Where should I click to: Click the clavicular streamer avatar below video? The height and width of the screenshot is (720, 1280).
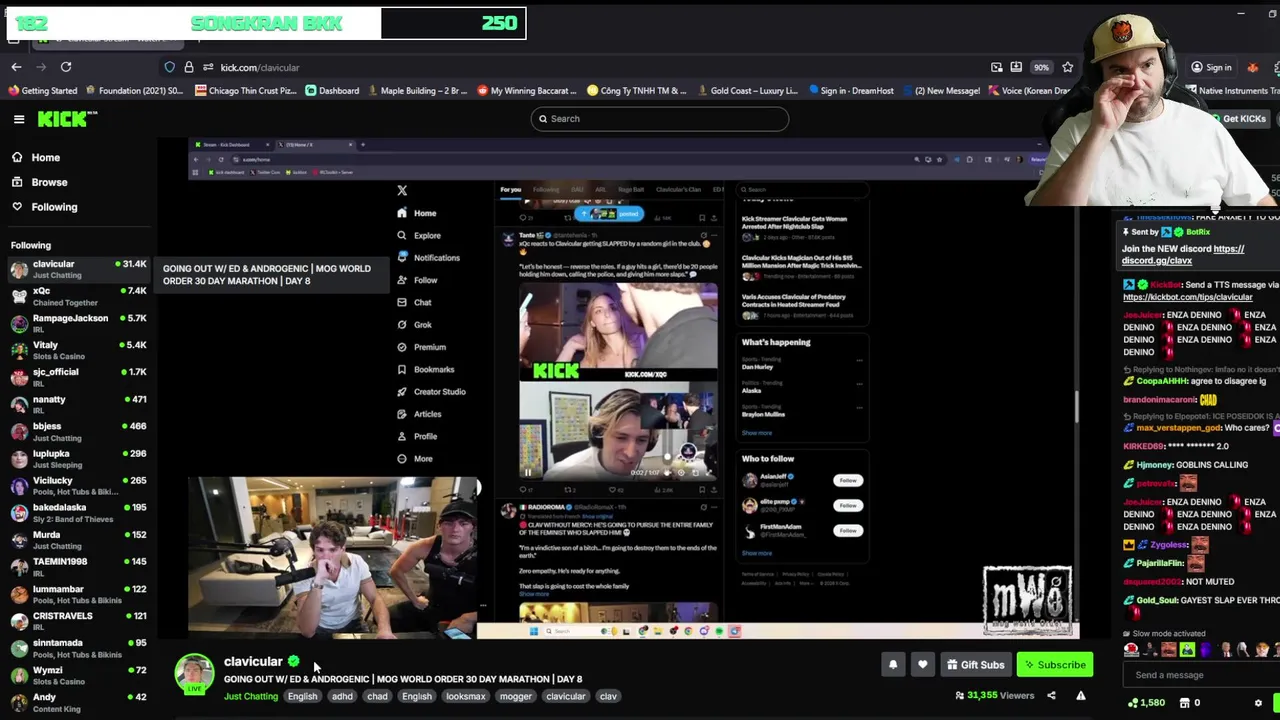click(194, 674)
